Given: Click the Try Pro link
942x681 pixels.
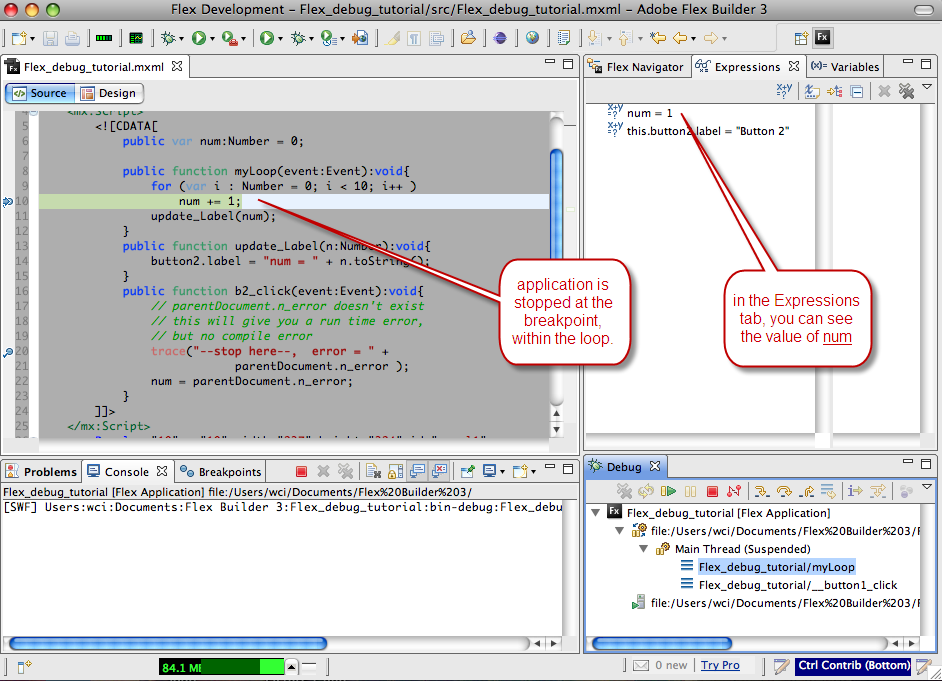Looking at the screenshot, I should (x=720, y=665).
